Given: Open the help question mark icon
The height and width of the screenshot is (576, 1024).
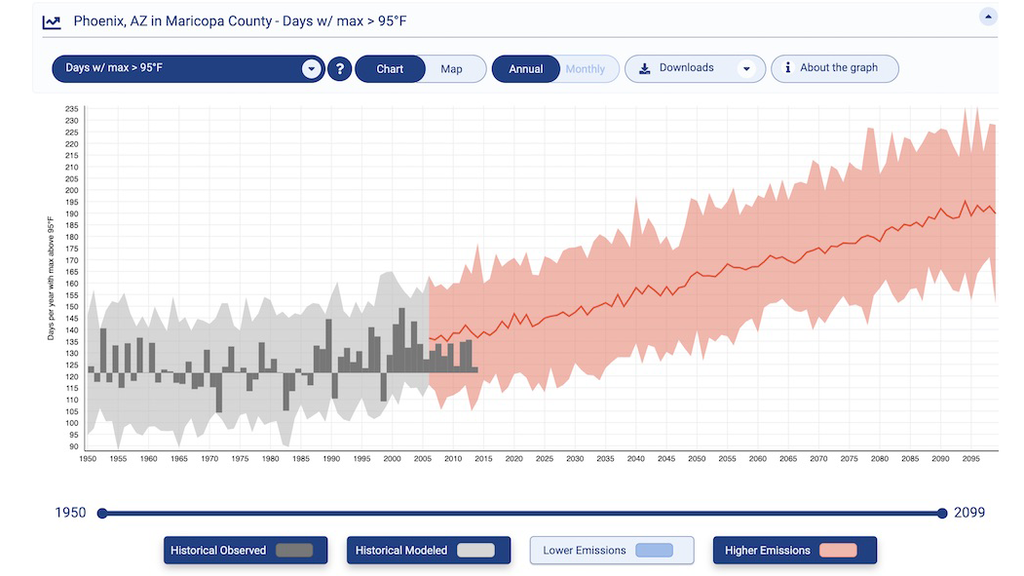Looking at the screenshot, I should (339, 68).
